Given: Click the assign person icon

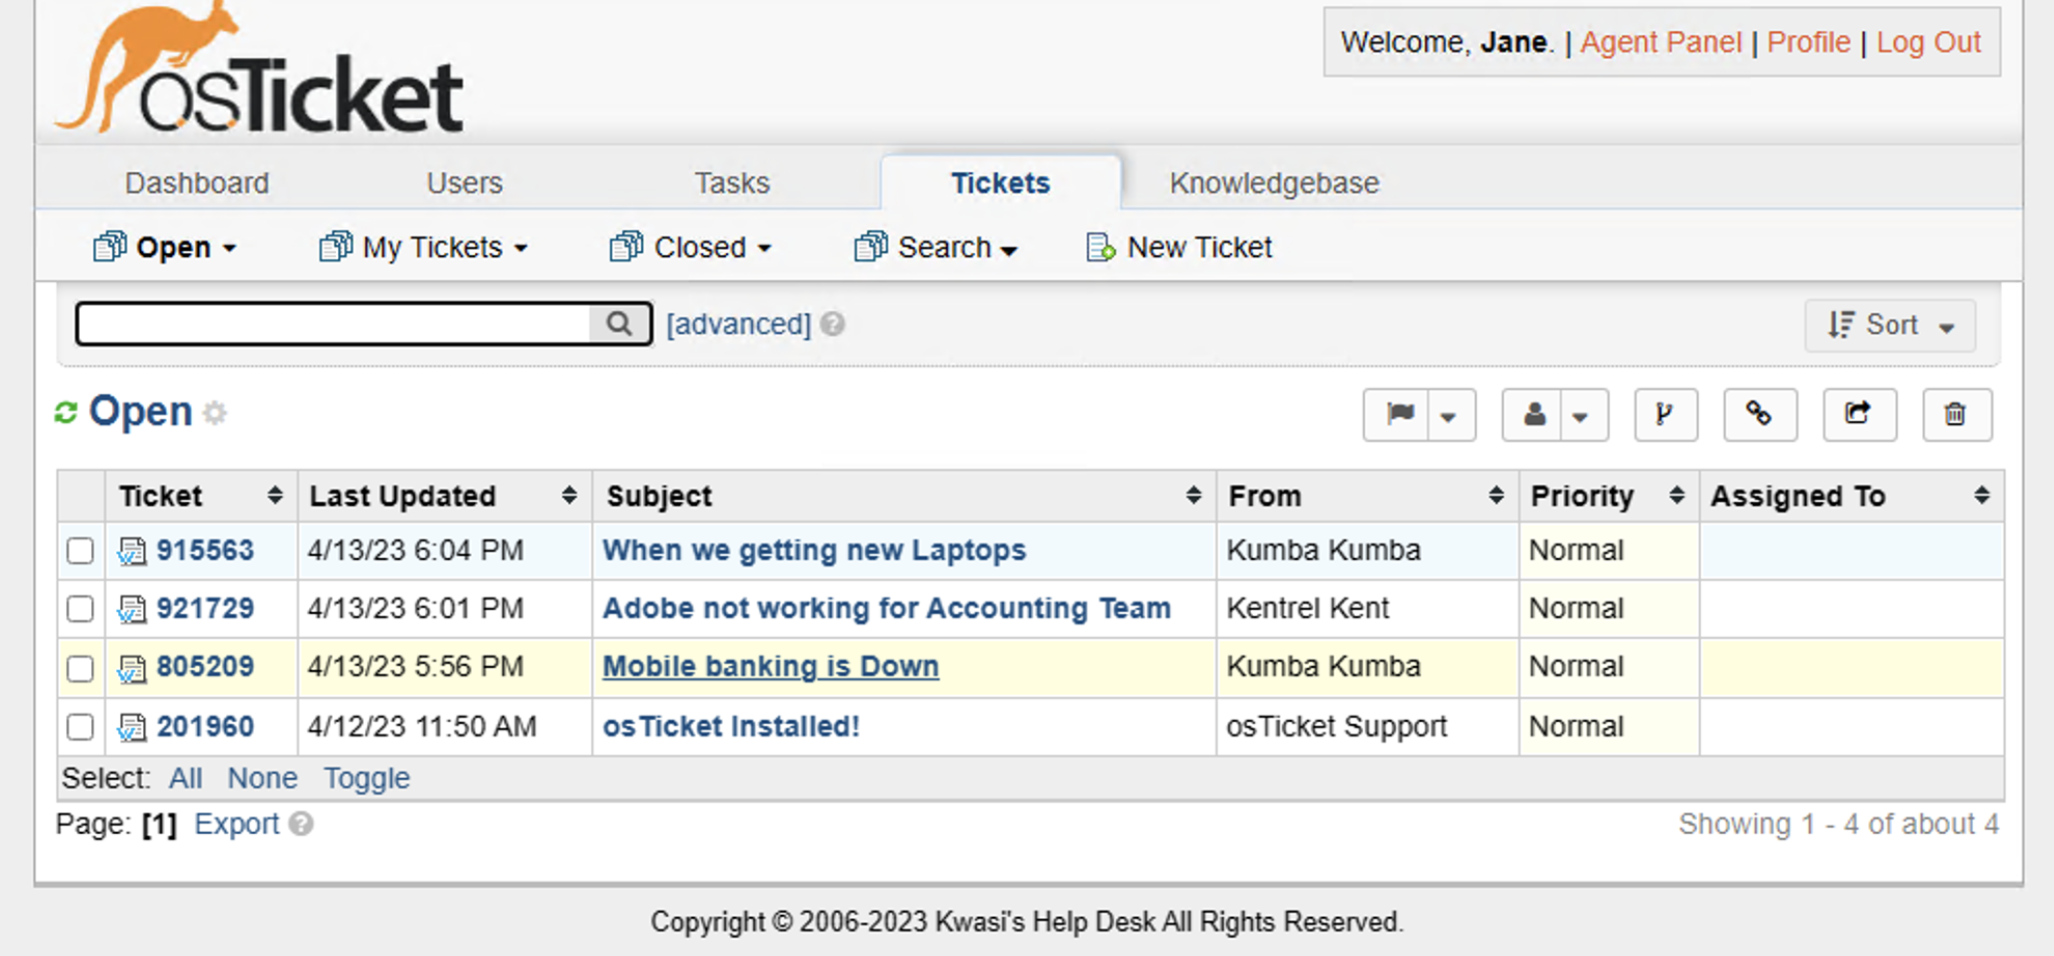Looking at the screenshot, I should coord(1534,414).
